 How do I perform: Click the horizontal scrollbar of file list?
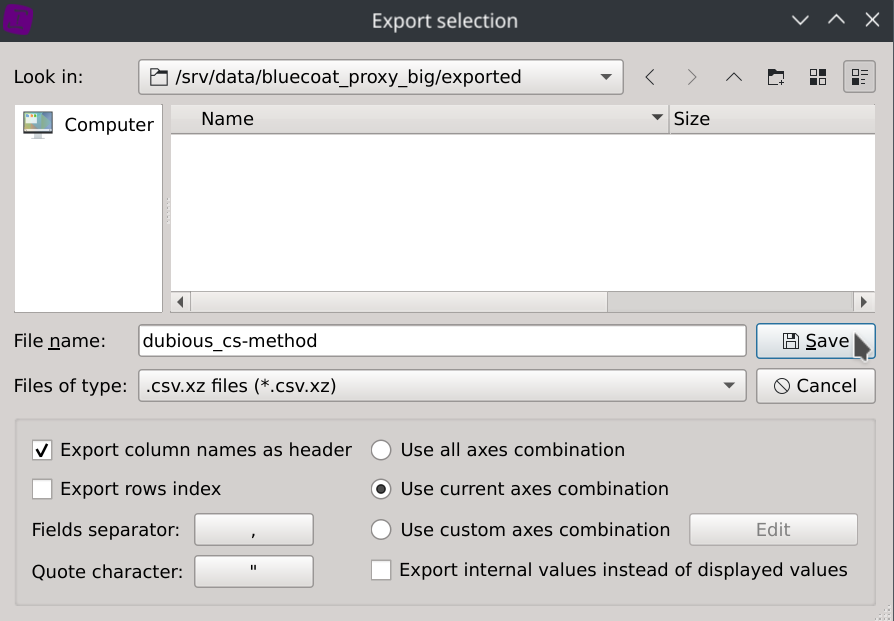click(x=400, y=301)
